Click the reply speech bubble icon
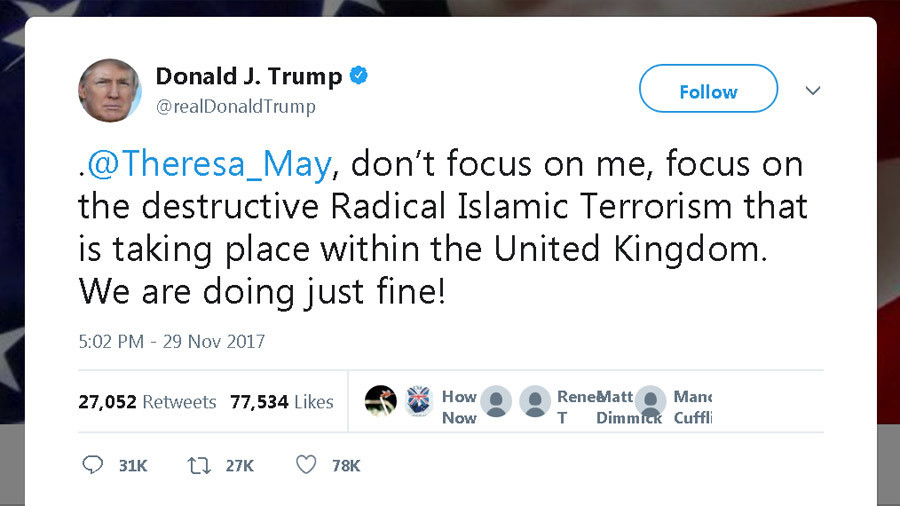This screenshot has height=506, width=900. coord(93,465)
